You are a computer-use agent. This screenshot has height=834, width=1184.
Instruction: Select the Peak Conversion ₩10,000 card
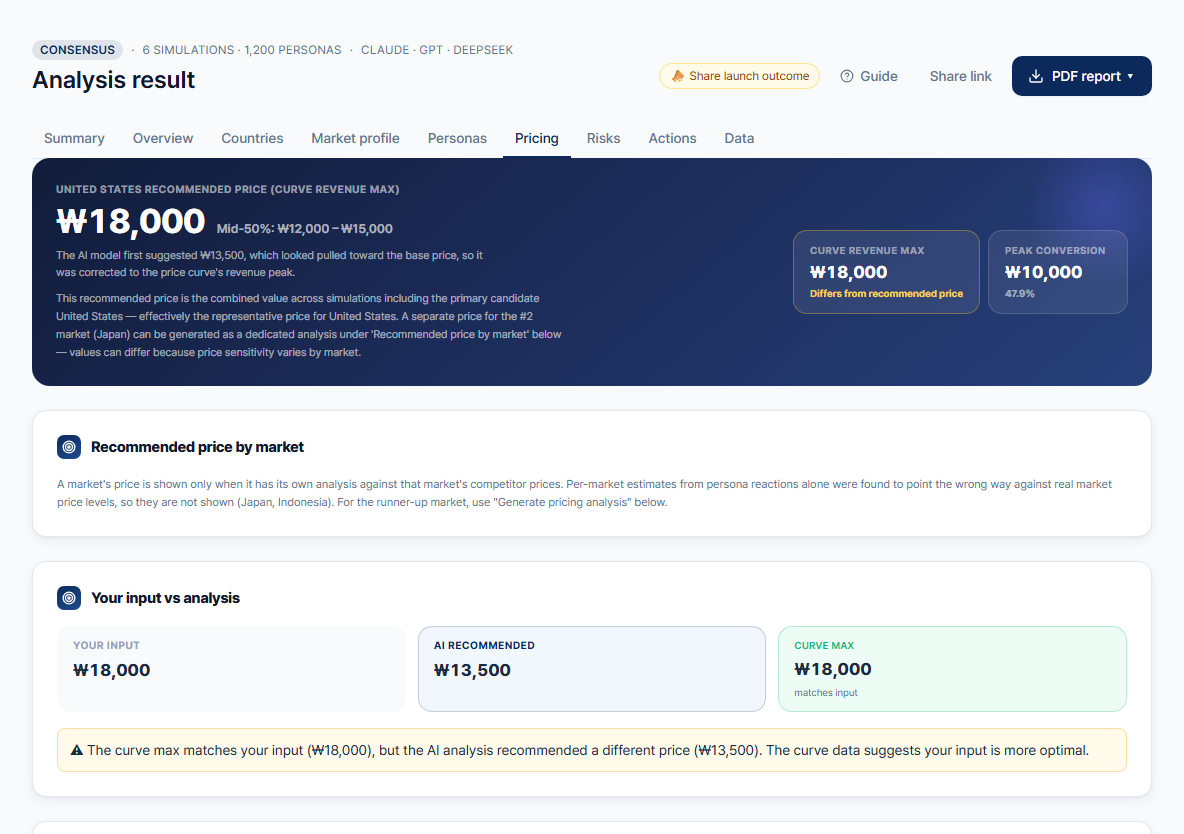tap(1058, 272)
